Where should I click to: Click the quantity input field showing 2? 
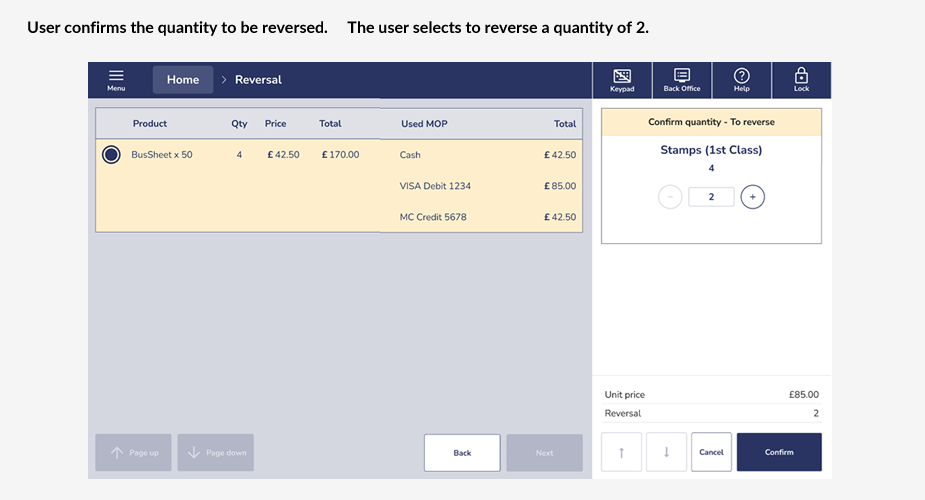[711, 197]
